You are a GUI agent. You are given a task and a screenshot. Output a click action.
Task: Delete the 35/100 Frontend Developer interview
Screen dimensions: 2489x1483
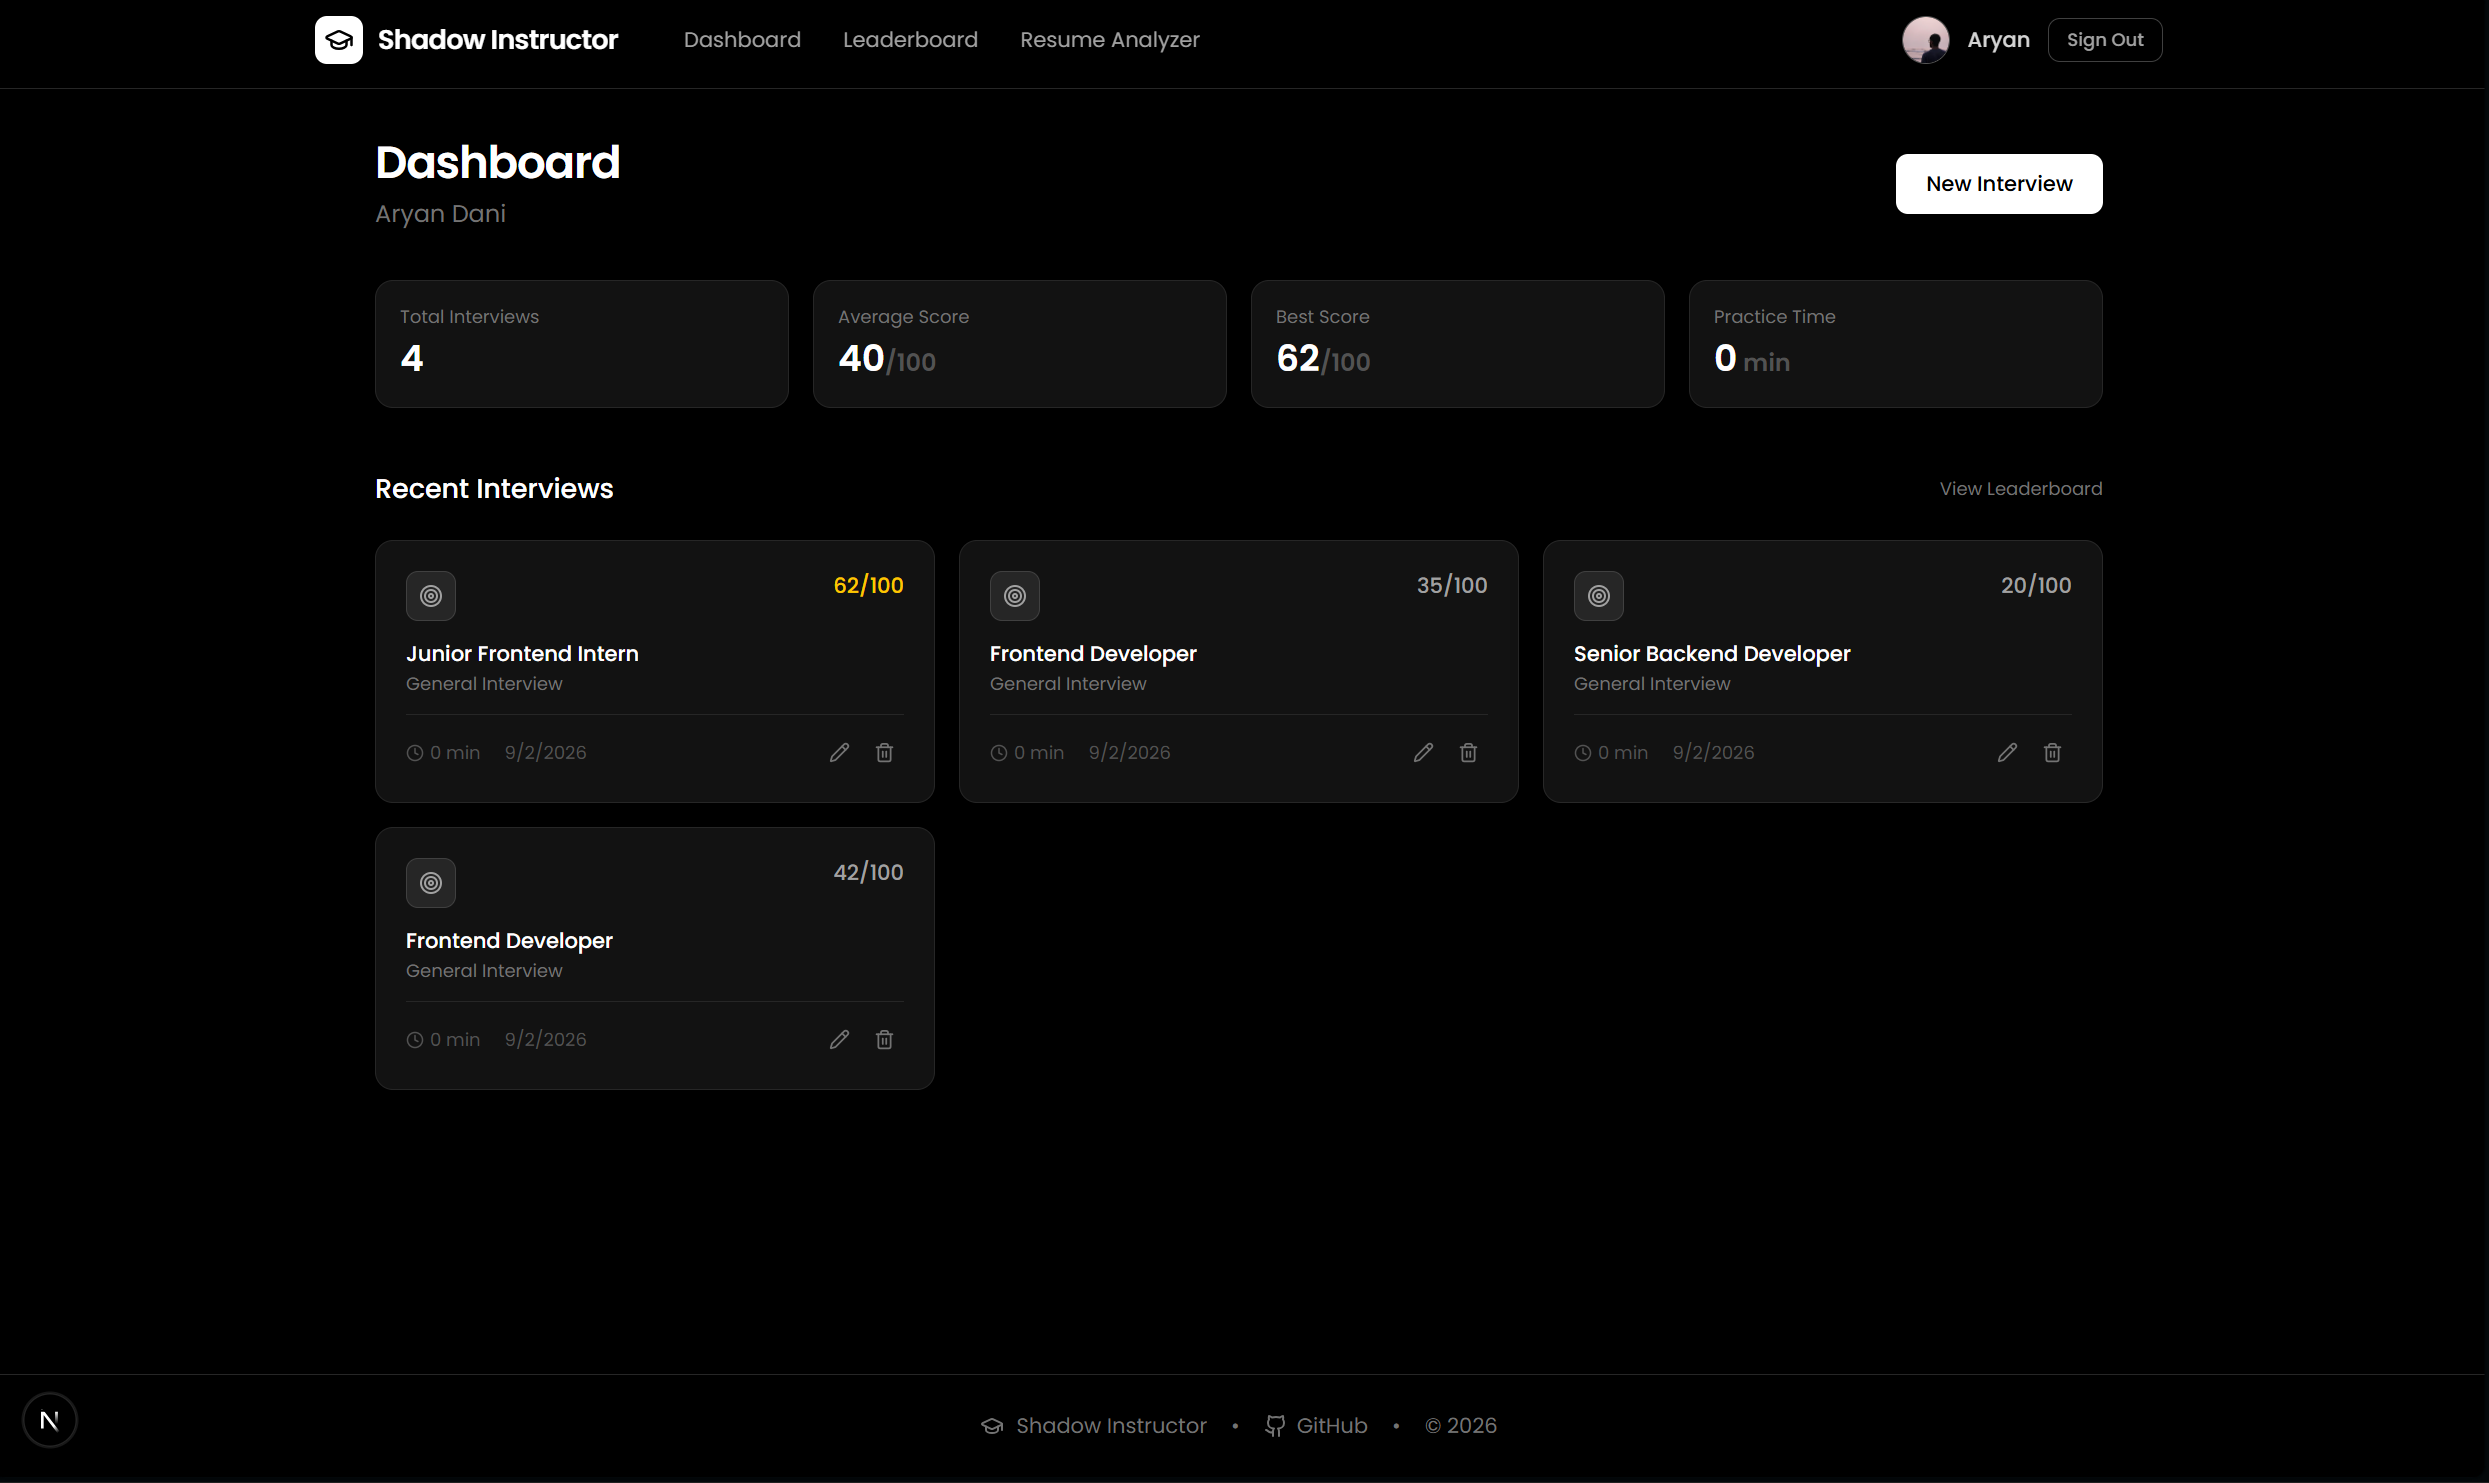click(x=1468, y=753)
